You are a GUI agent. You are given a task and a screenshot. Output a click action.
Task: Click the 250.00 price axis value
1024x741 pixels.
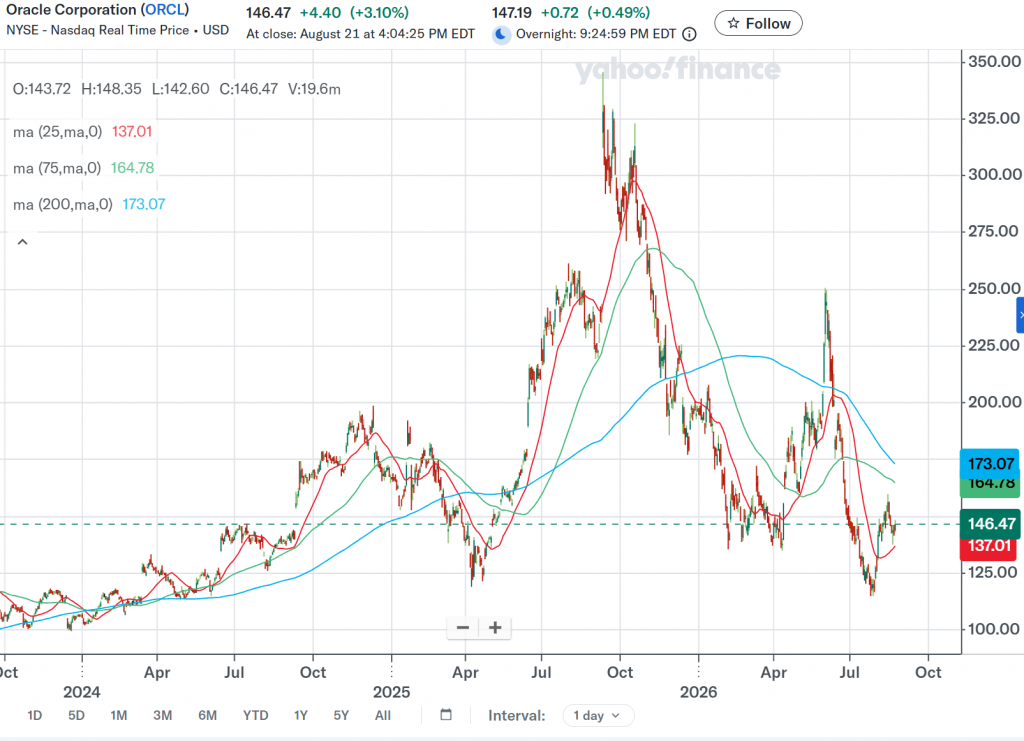tap(994, 288)
